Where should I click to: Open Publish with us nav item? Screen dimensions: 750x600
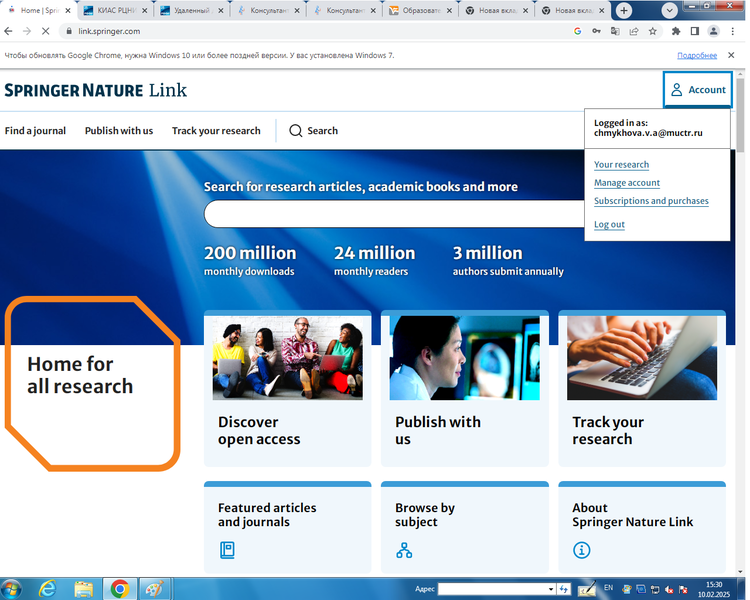click(x=119, y=131)
